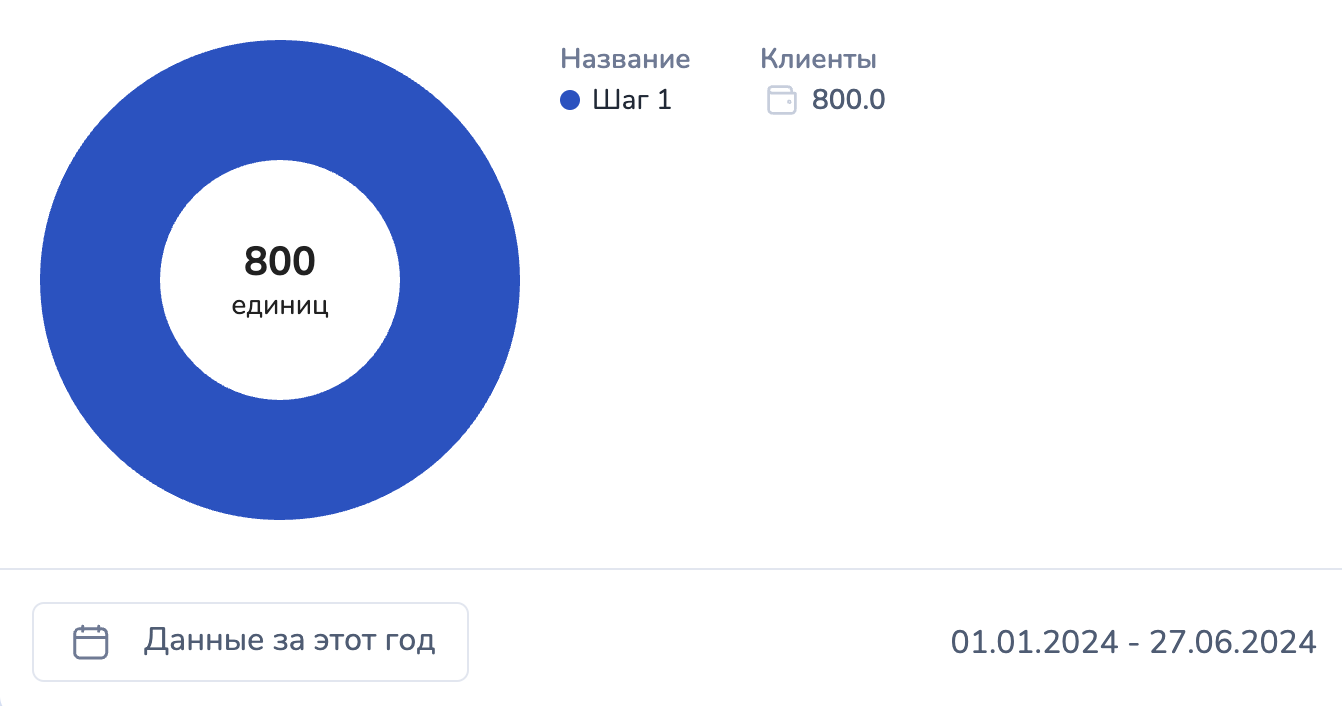Click the horizontal divider line below the chart
1342x706 pixels.
coord(671,569)
